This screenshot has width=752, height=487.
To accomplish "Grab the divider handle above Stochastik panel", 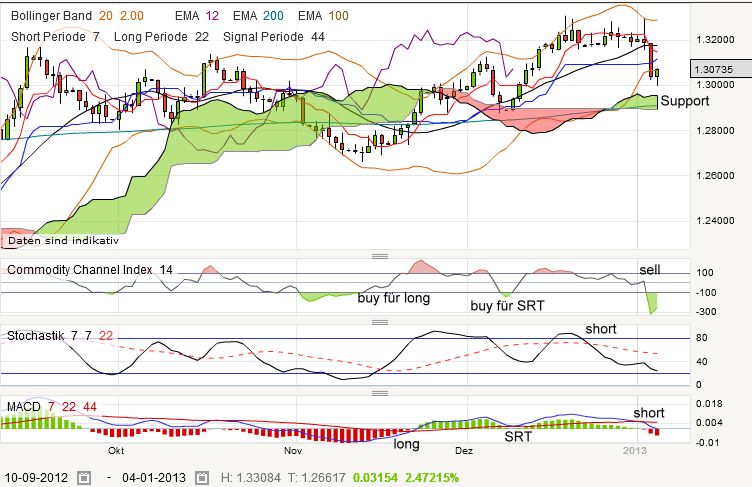I will 380,322.
